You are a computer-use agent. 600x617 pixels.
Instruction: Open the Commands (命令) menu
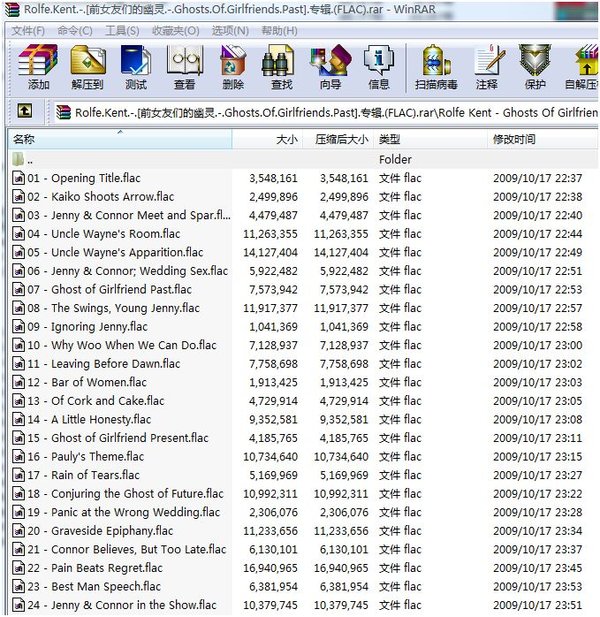(x=75, y=31)
